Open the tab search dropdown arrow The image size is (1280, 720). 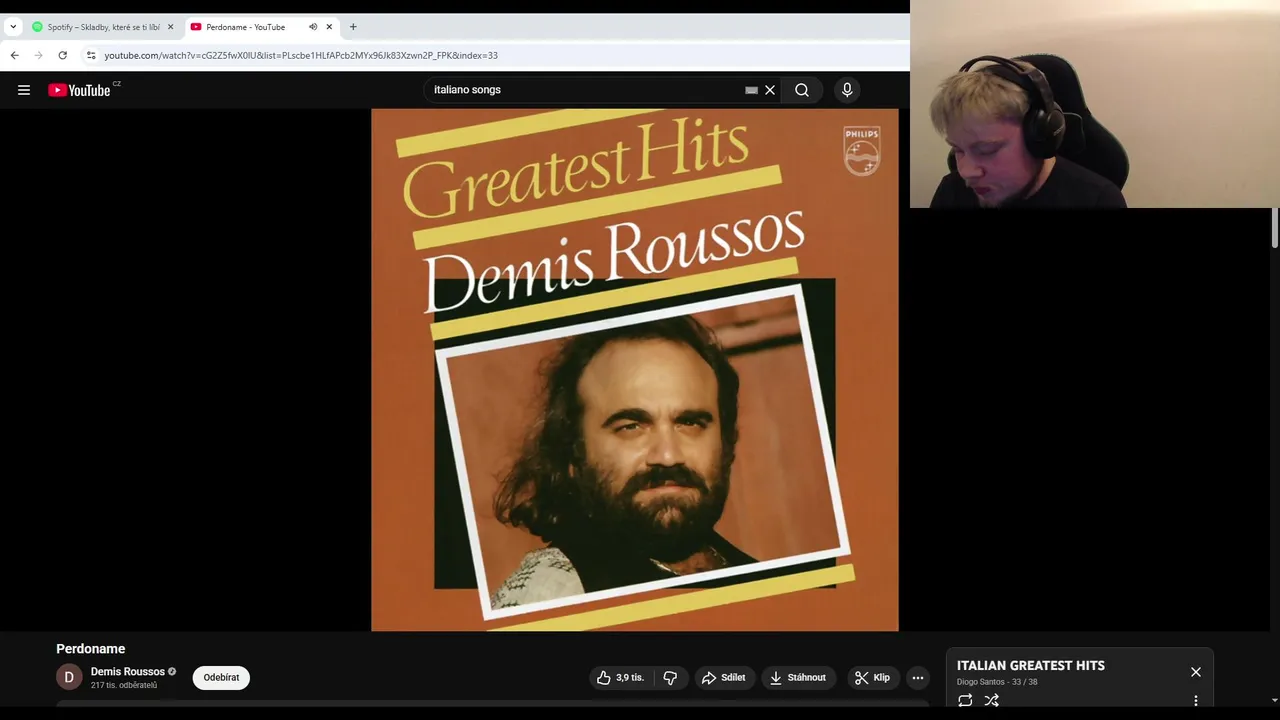point(13,27)
